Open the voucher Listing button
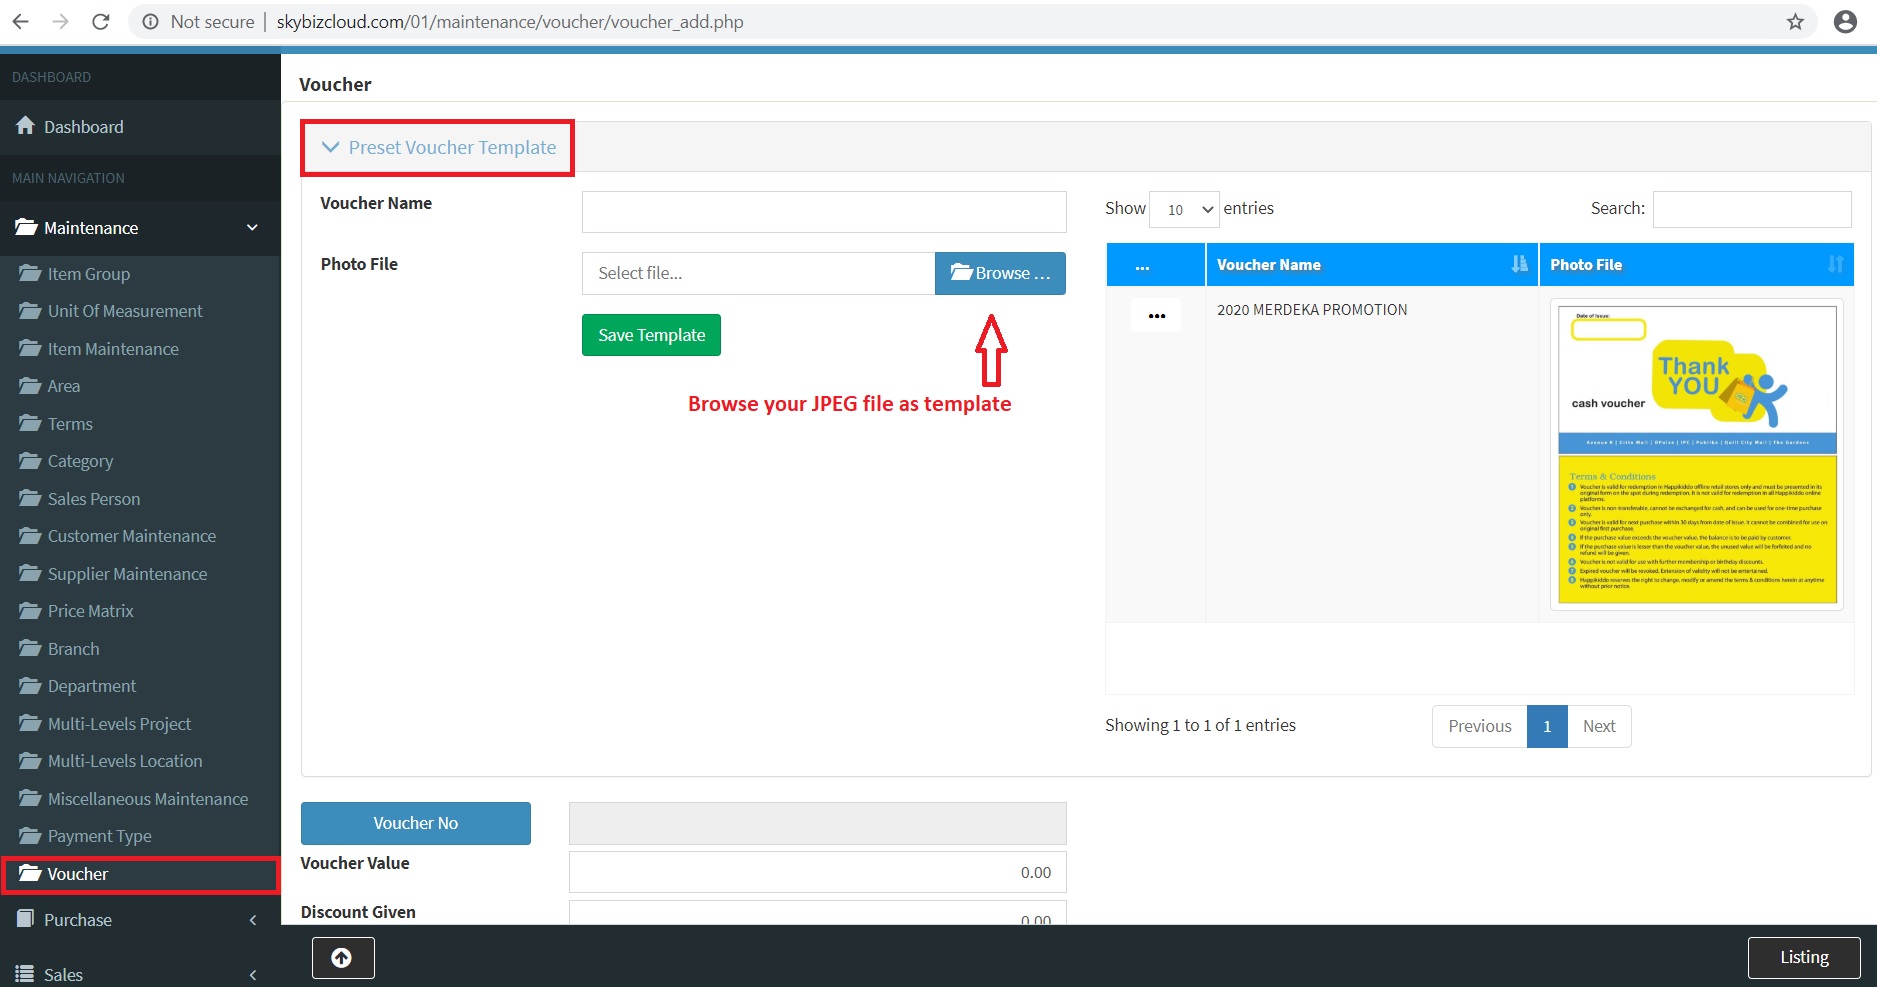The height and width of the screenshot is (987, 1877). click(1803, 958)
